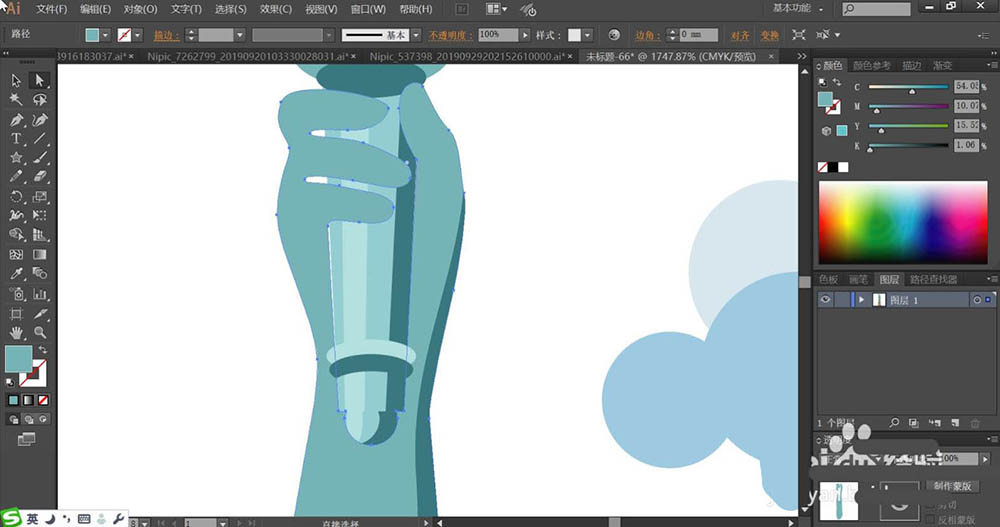Open brush definition 基本 dropdown
The height and width of the screenshot is (527, 1000).
click(x=416, y=35)
